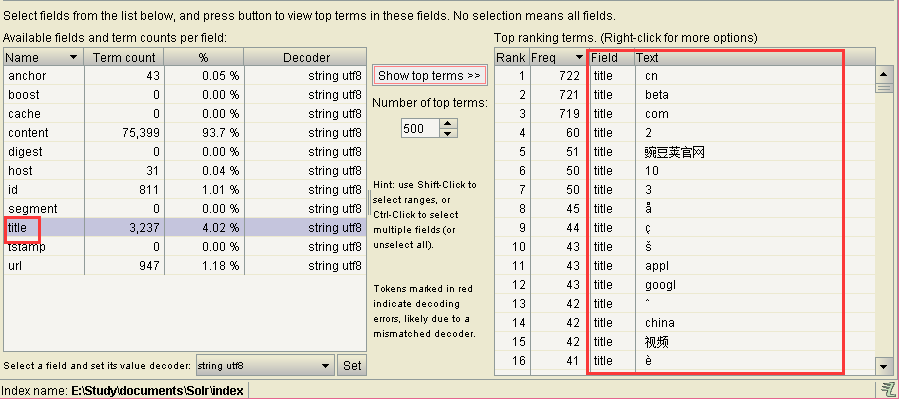This screenshot has height=399, width=899.
Task: Increase number of top terms stepper
Action: tap(448, 123)
